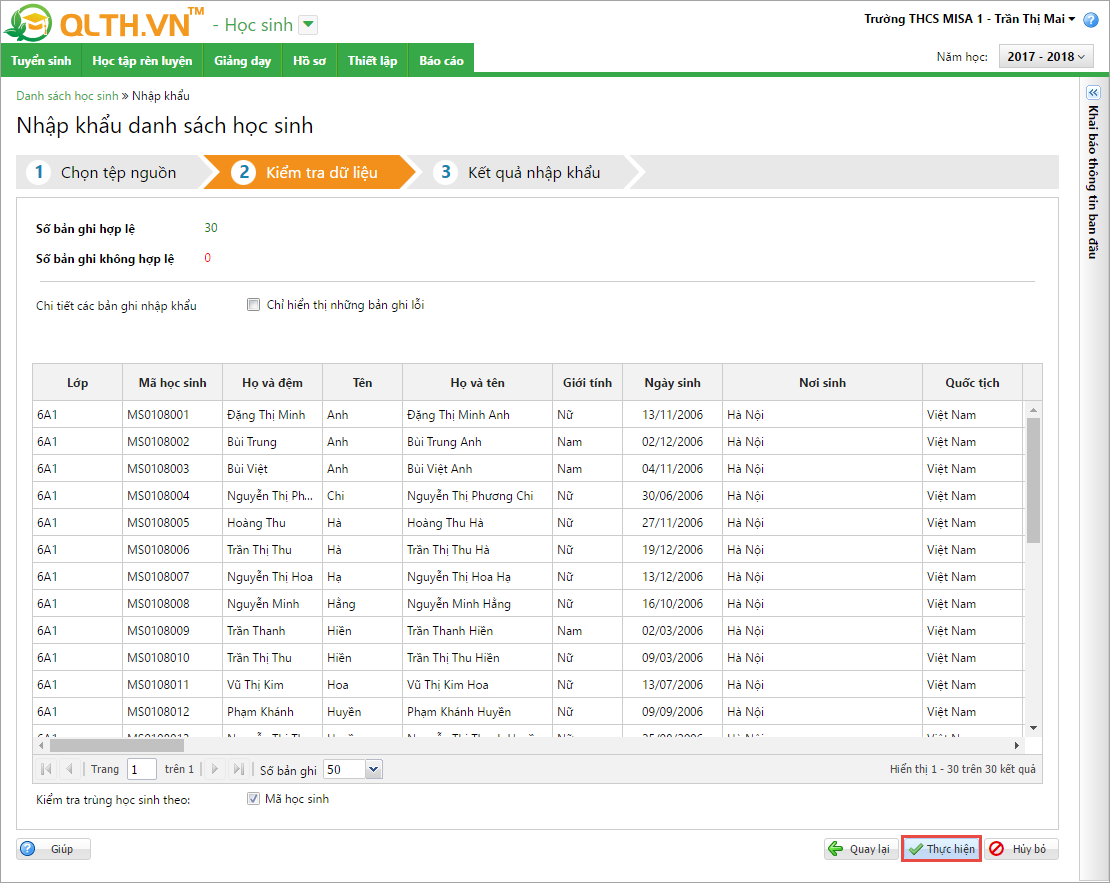Open the Thiết lập menu
The width and height of the screenshot is (1110, 883).
(x=372, y=61)
